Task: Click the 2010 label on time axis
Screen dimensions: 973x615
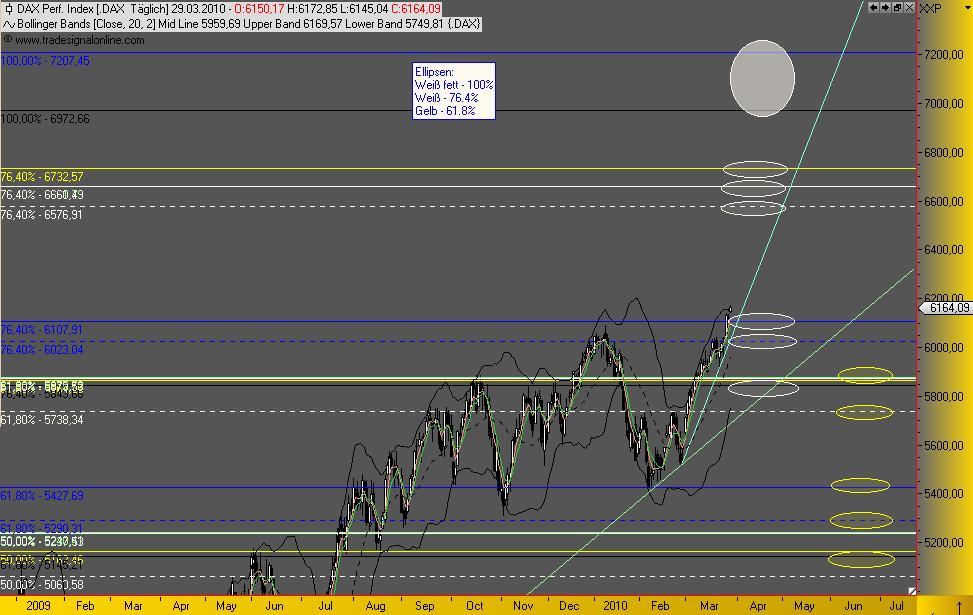Action: click(616, 606)
